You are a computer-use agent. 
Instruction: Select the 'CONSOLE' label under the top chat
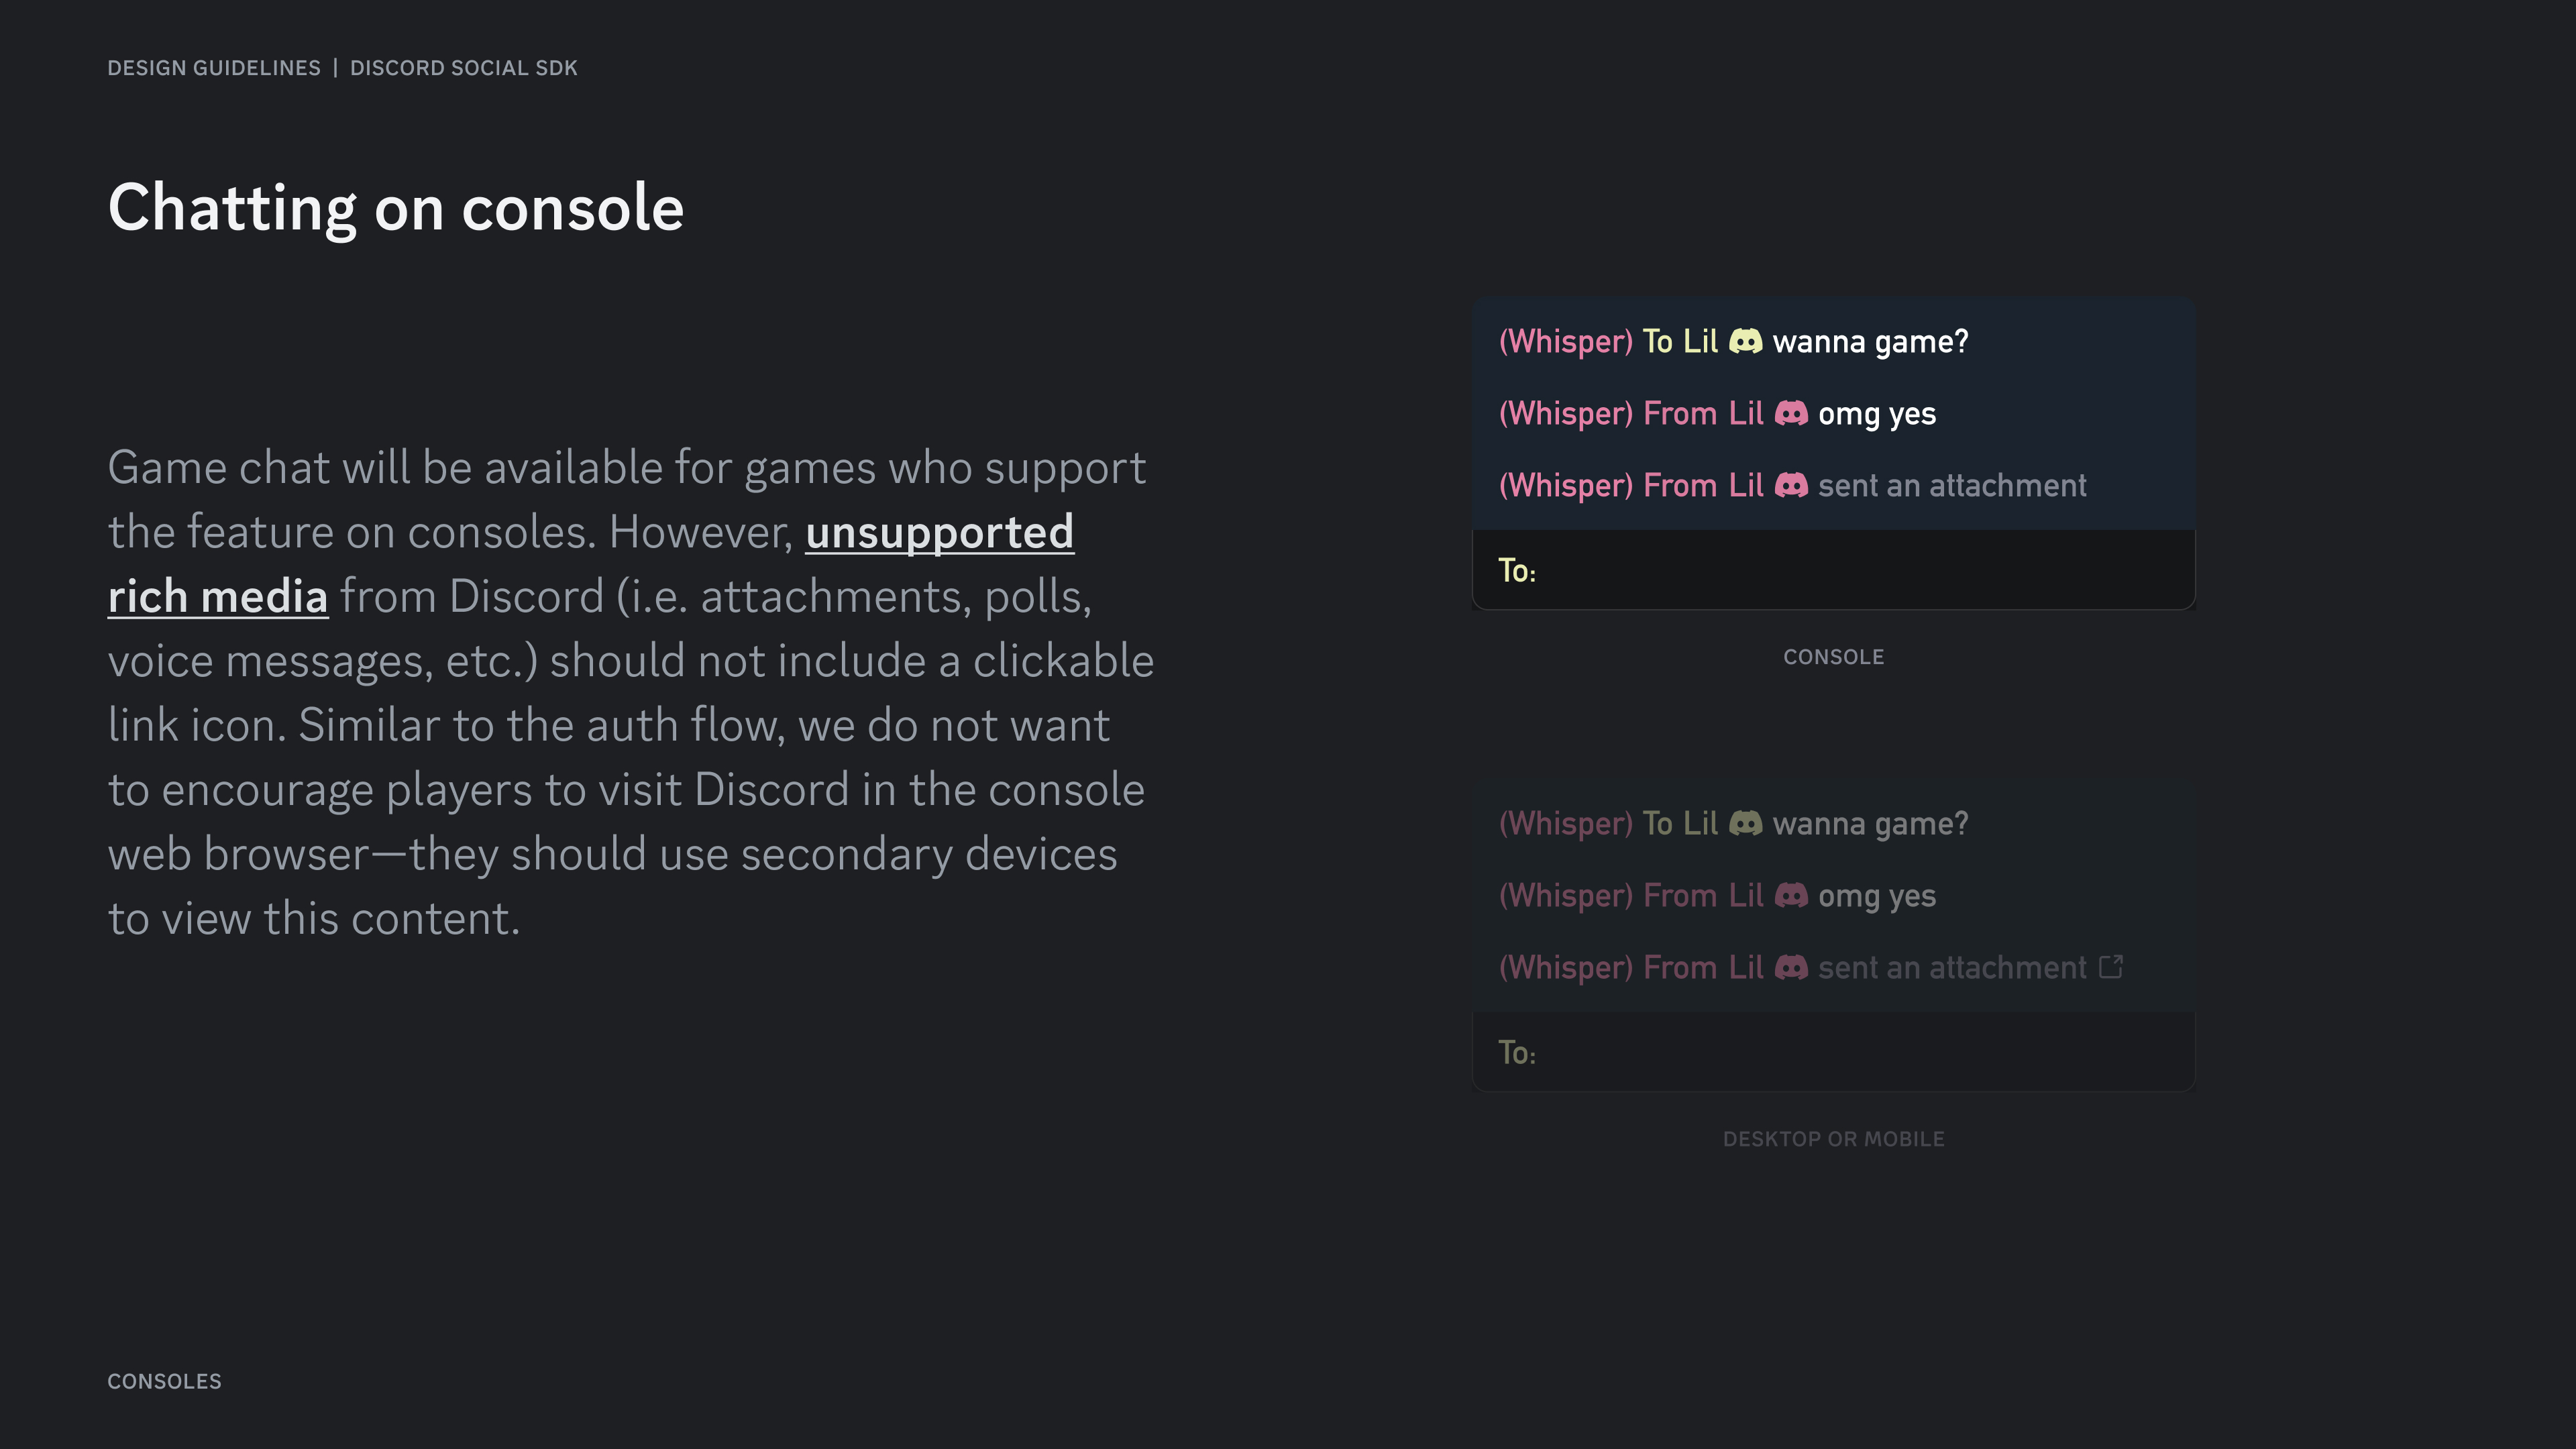click(x=1833, y=656)
